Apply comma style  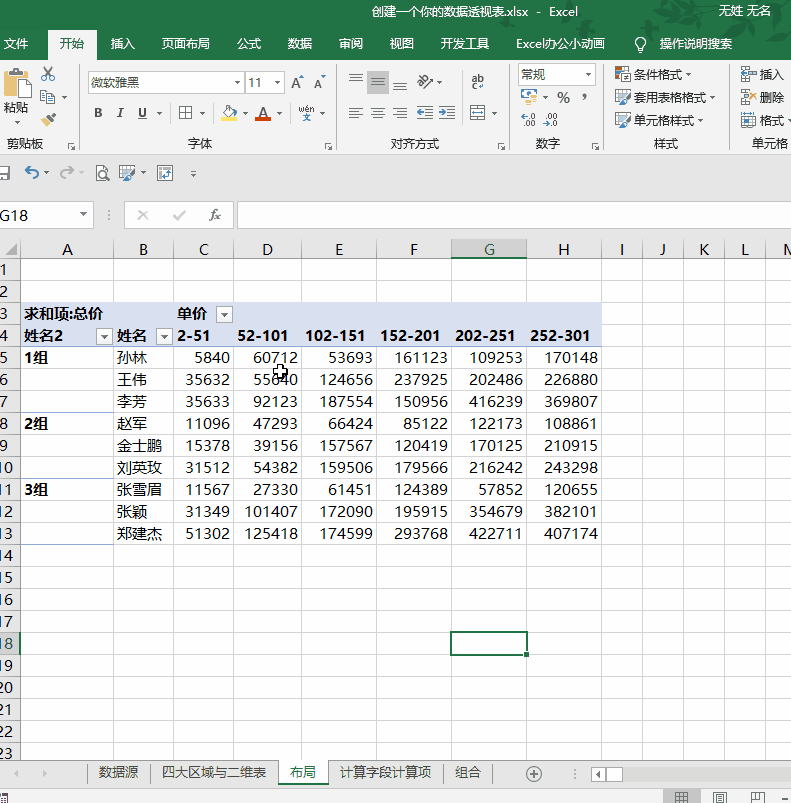[x=584, y=97]
